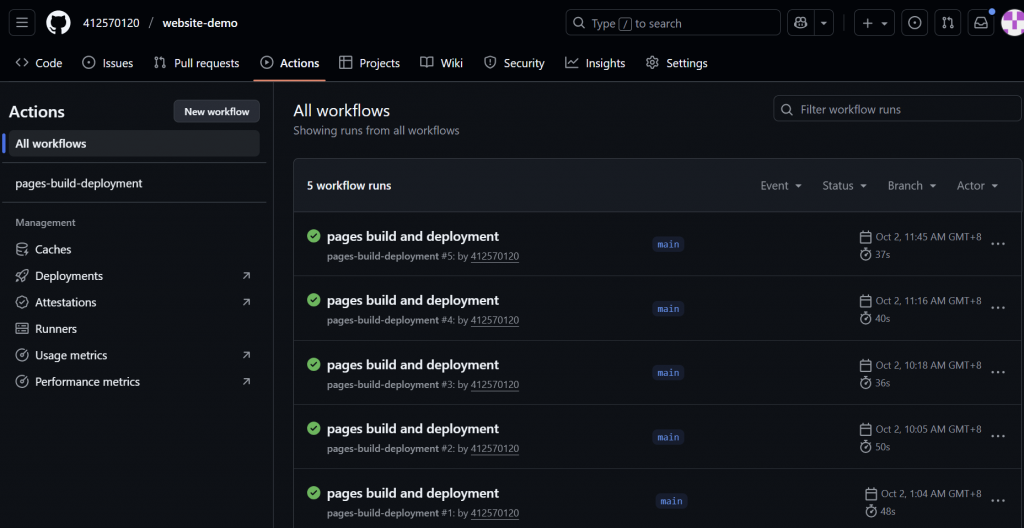The width and height of the screenshot is (1024, 528).
Task: Open the repository Settings tab
Action: click(x=677, y=63)
